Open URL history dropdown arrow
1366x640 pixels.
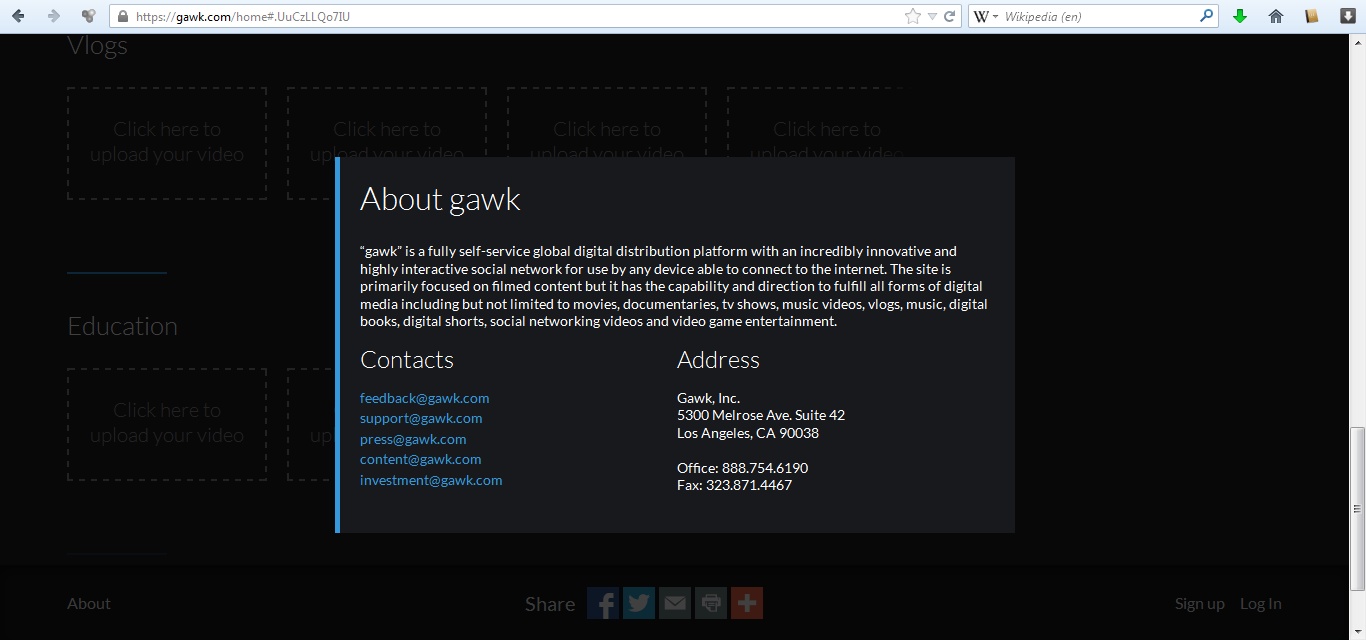coord(932,16)
